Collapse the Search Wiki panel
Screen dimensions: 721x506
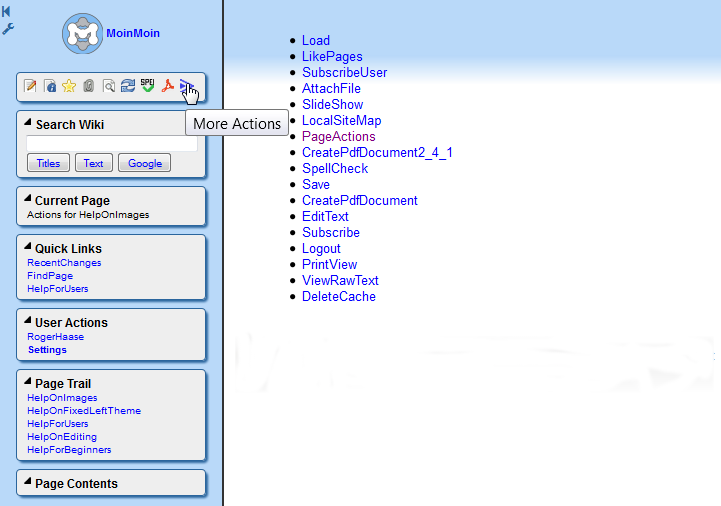[28, 124]
